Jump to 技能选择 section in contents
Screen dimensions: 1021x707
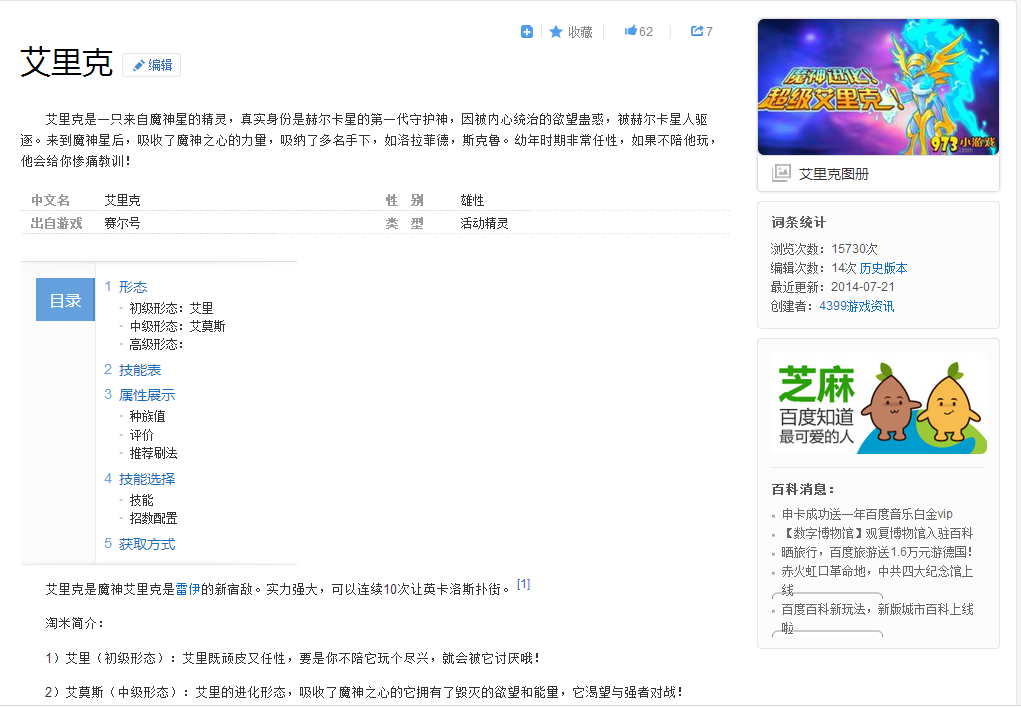tap(147, 479)
